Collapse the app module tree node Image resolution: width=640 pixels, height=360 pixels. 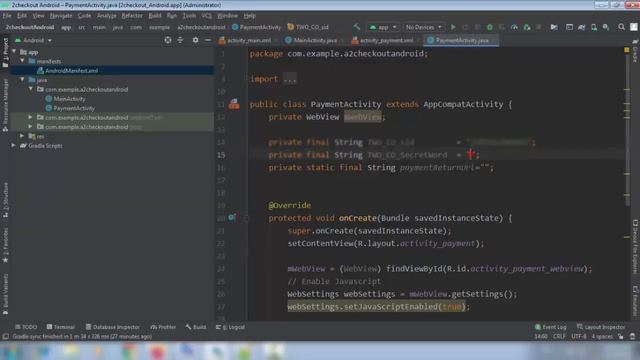[15, 51]
